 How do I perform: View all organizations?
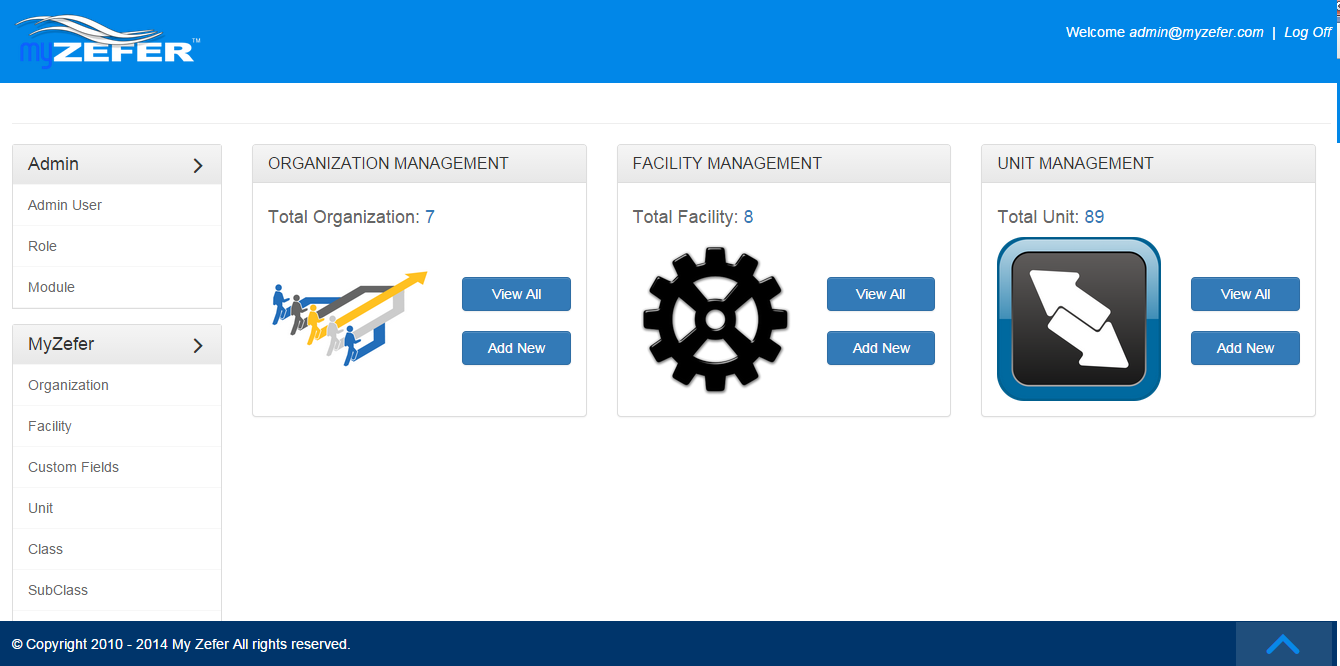tap(516, 294)
